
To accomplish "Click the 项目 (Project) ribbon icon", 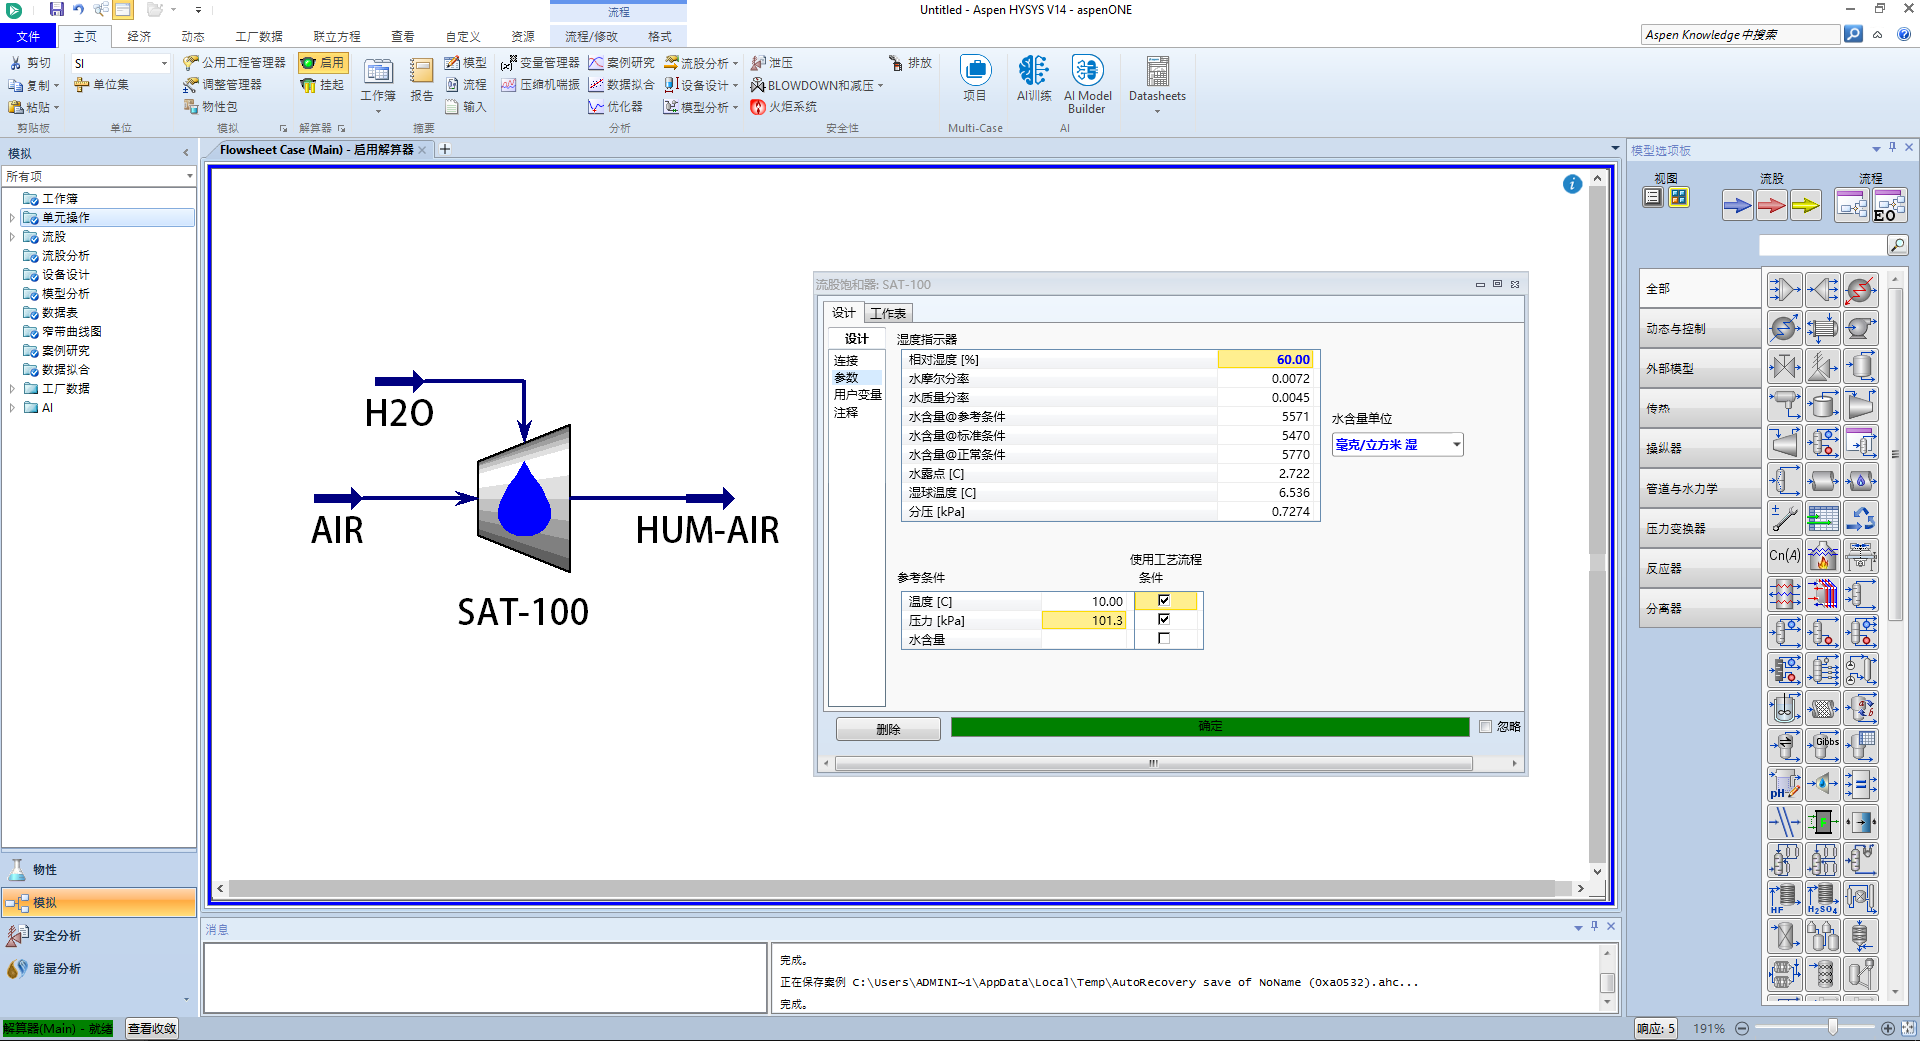I will pyautogui.click(x=975, y=72).
